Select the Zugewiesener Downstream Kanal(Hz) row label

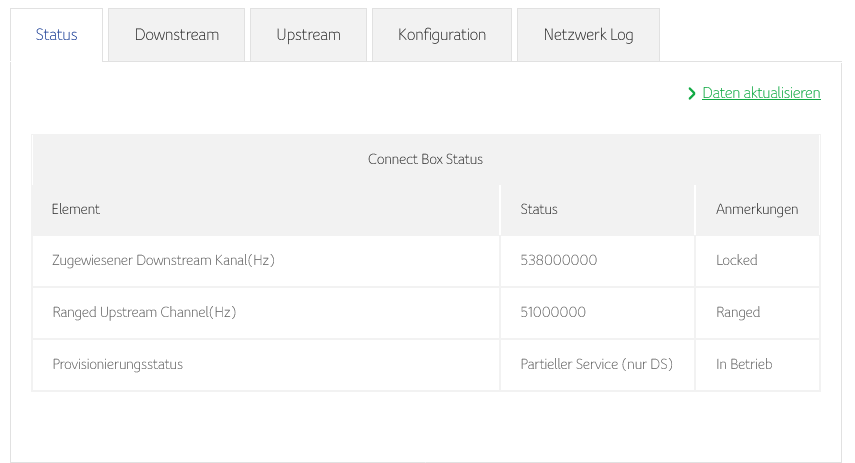pos(163,260)
